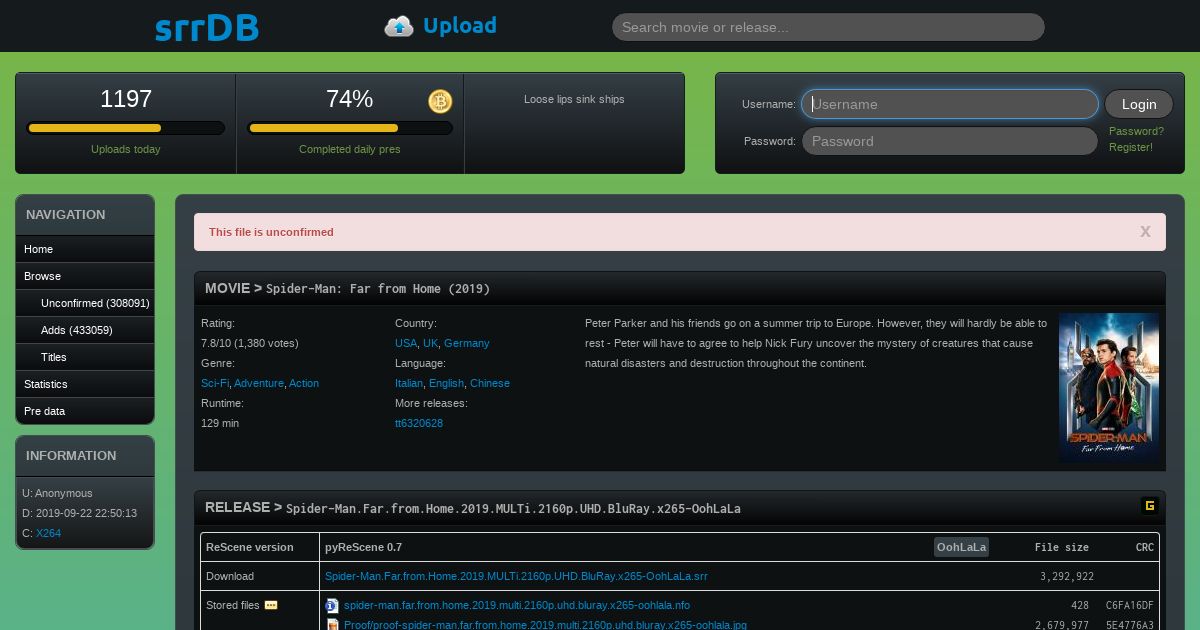Focus the Password input field
The height and width of the screenshot is (630, 1200).
[x=950, y=141]
